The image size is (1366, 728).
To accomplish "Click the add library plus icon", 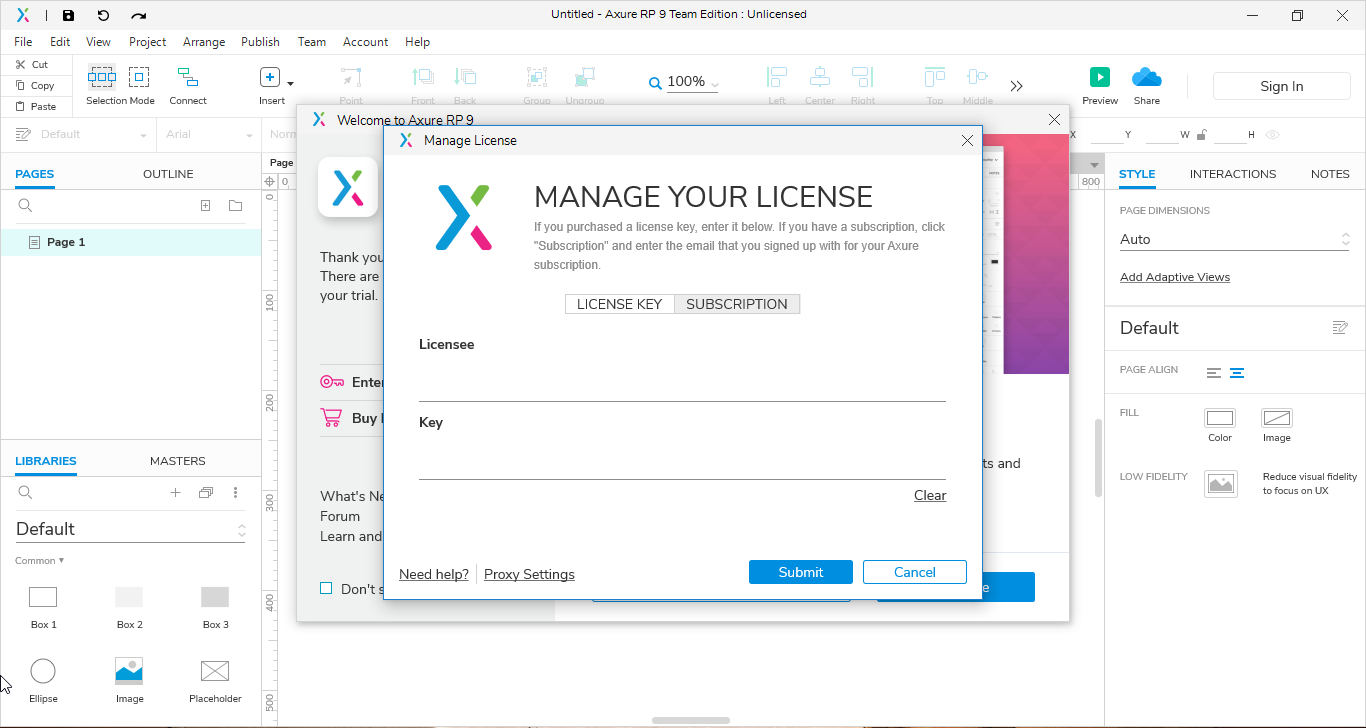I will pyautogui.click(x=175, y=493).
